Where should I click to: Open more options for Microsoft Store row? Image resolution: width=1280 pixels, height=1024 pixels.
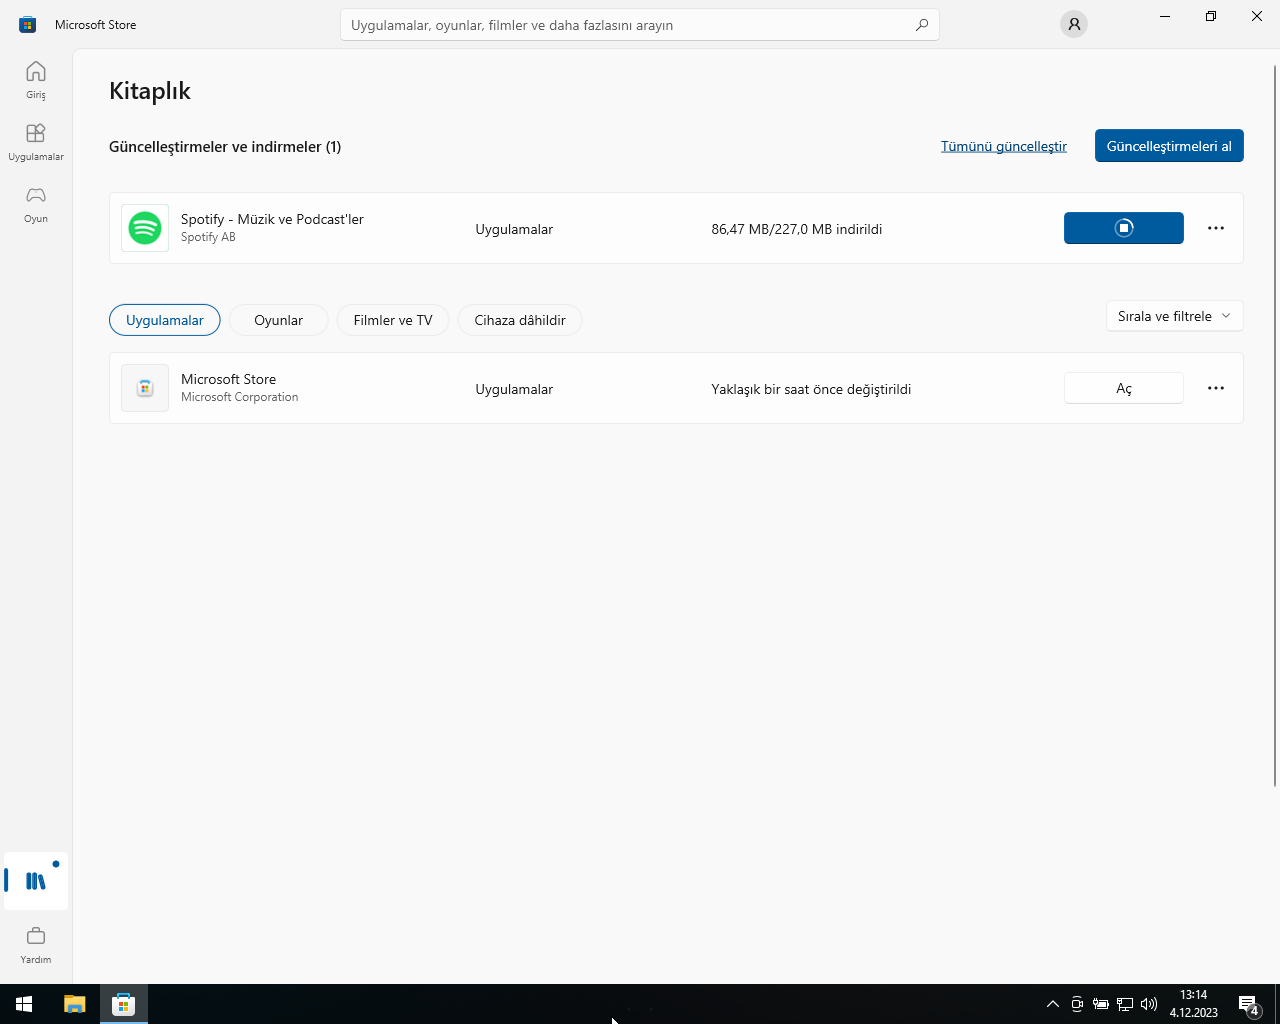[1216, 388]
